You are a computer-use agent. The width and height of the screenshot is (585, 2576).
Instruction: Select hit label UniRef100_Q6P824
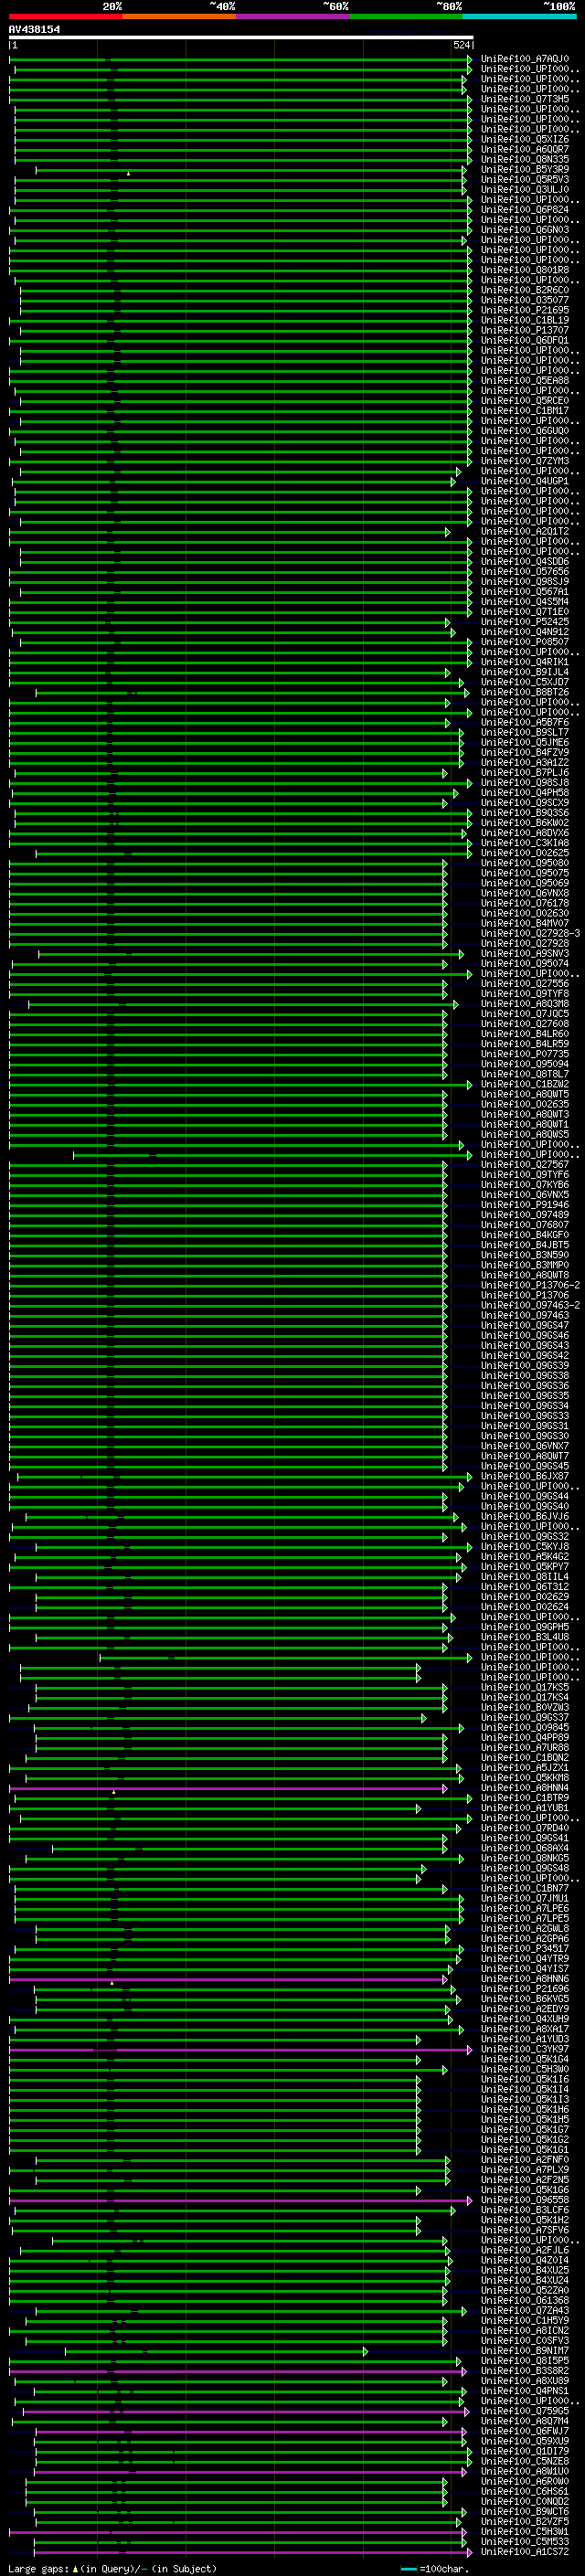click(525, 210)
